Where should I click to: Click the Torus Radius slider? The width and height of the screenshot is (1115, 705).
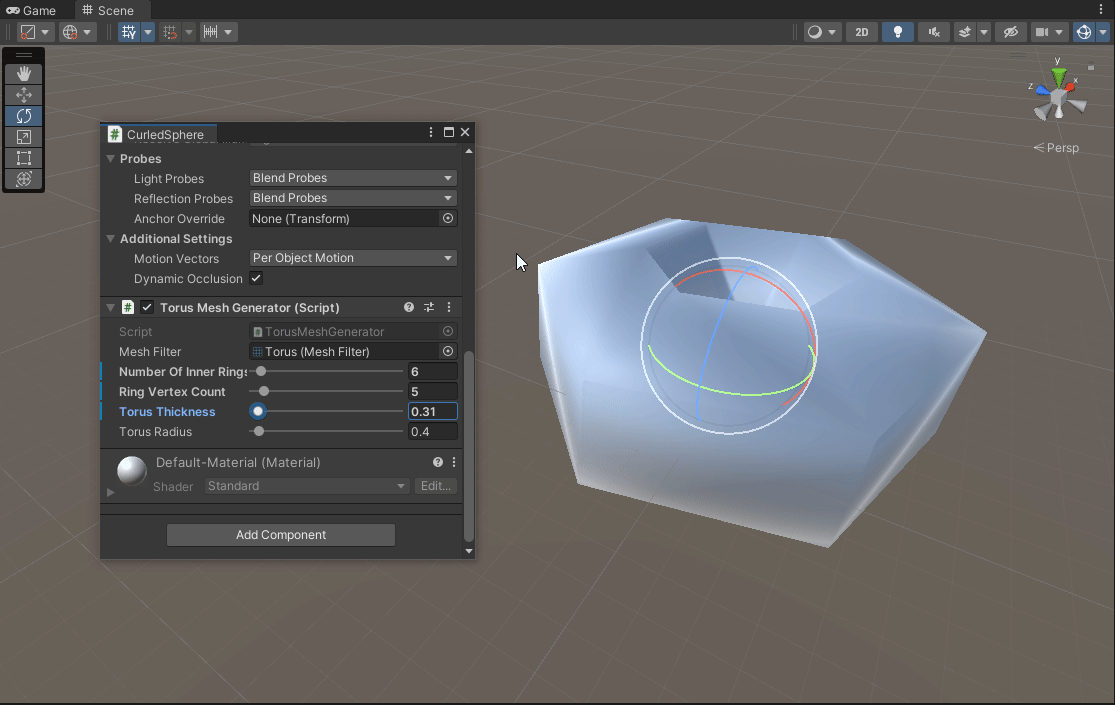point(327,431)
